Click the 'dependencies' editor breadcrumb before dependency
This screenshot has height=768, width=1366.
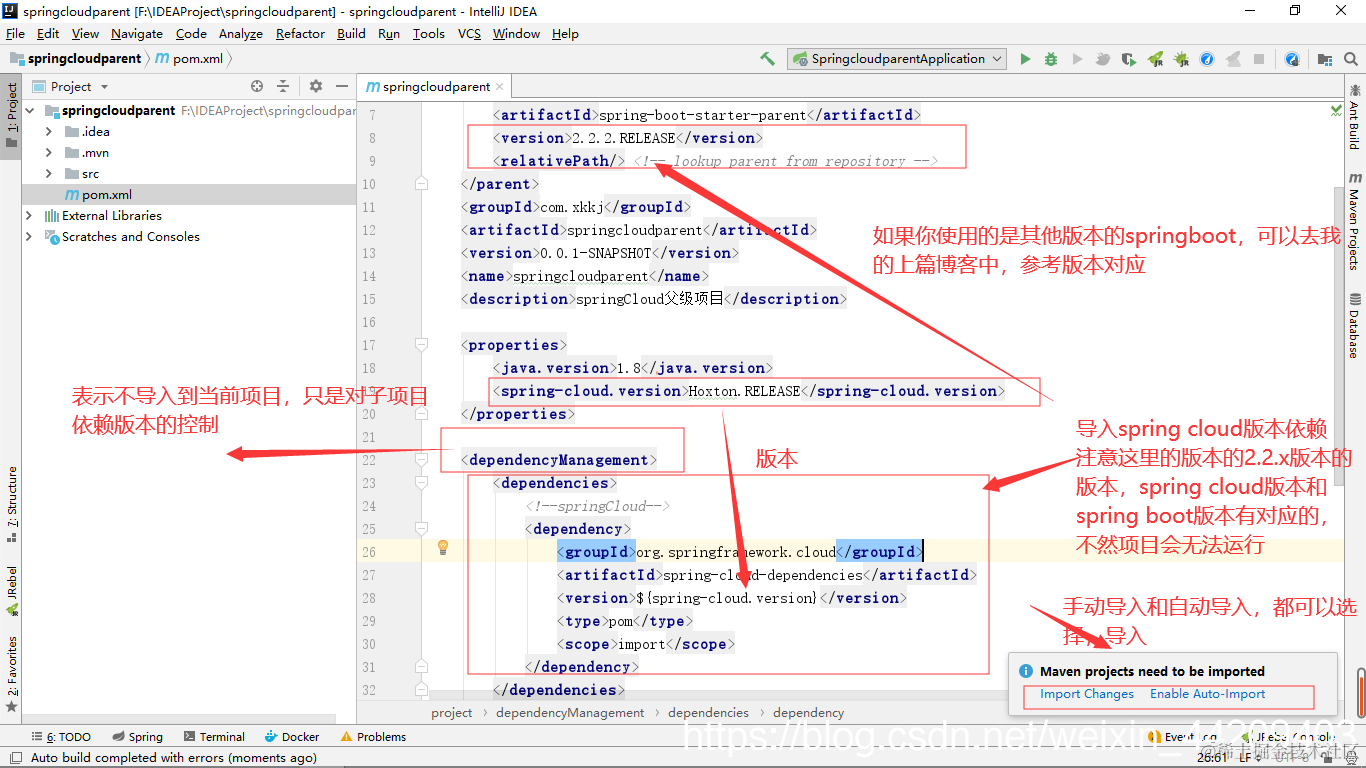708,713
